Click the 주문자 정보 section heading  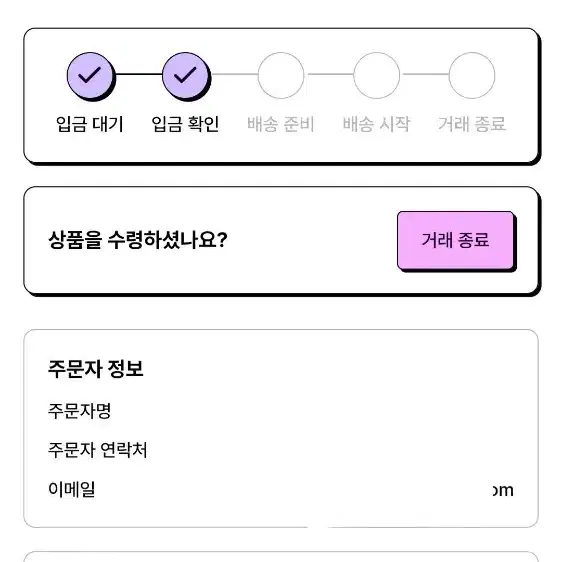tap(96, 368)
